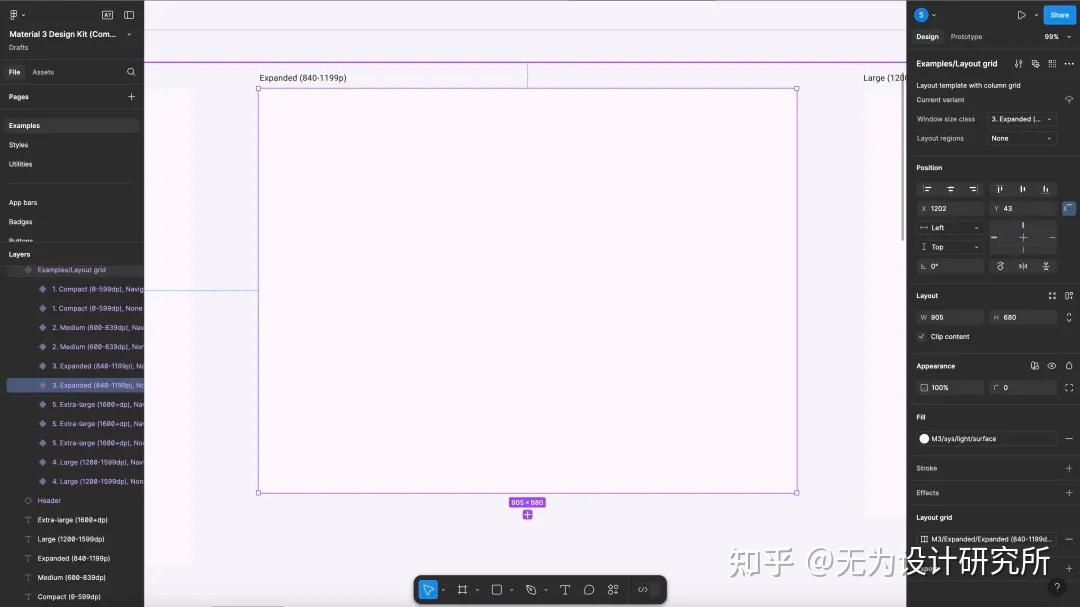
Task: Select the Frame tool
Action: (464, 589)
